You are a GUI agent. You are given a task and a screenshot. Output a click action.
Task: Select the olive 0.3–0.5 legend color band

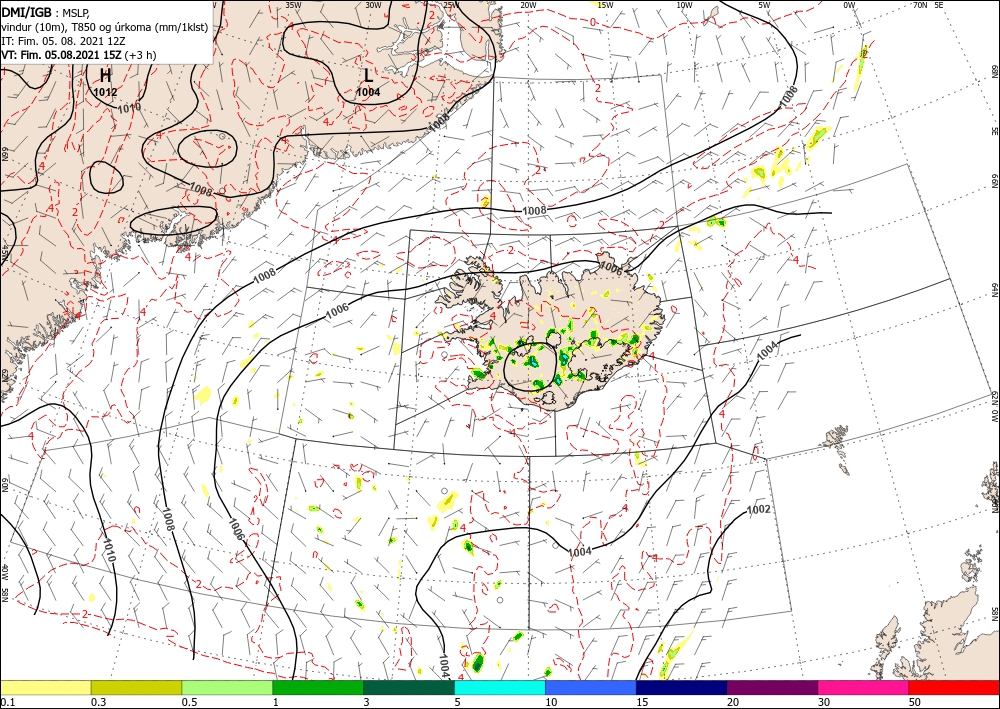136,687
